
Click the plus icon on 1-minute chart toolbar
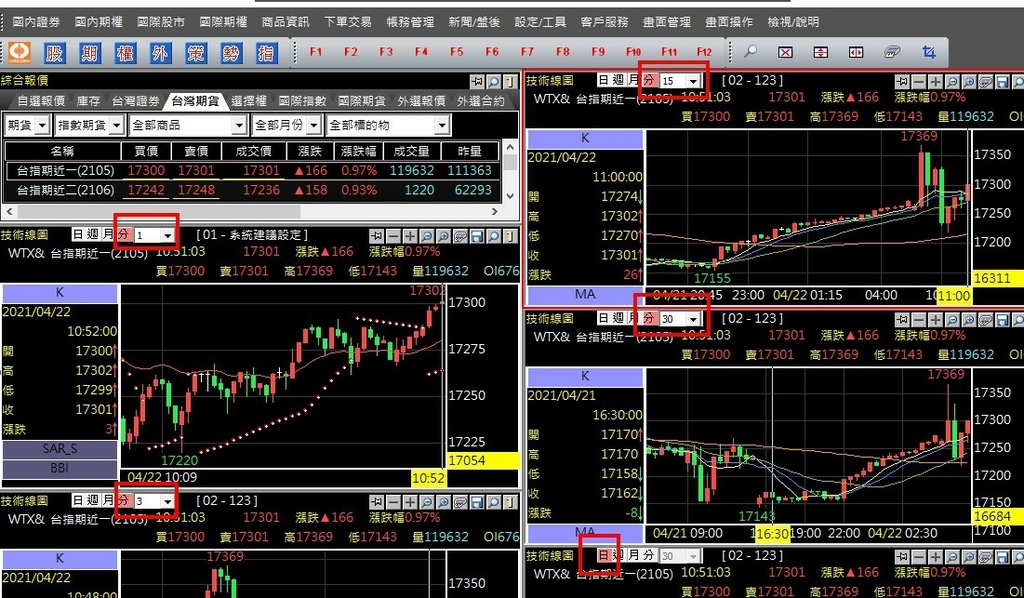point(410,236)
